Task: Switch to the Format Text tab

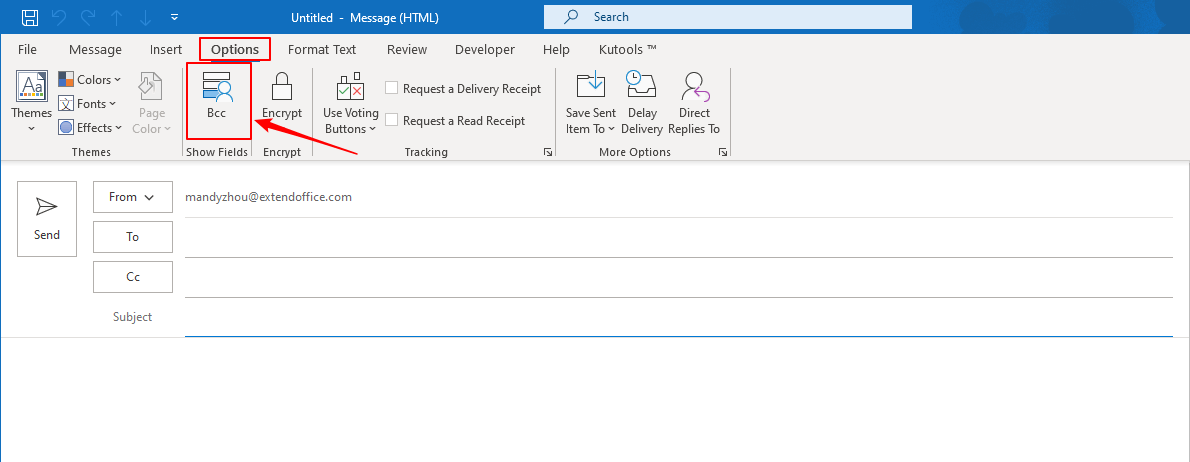Action: click(322, 49)
